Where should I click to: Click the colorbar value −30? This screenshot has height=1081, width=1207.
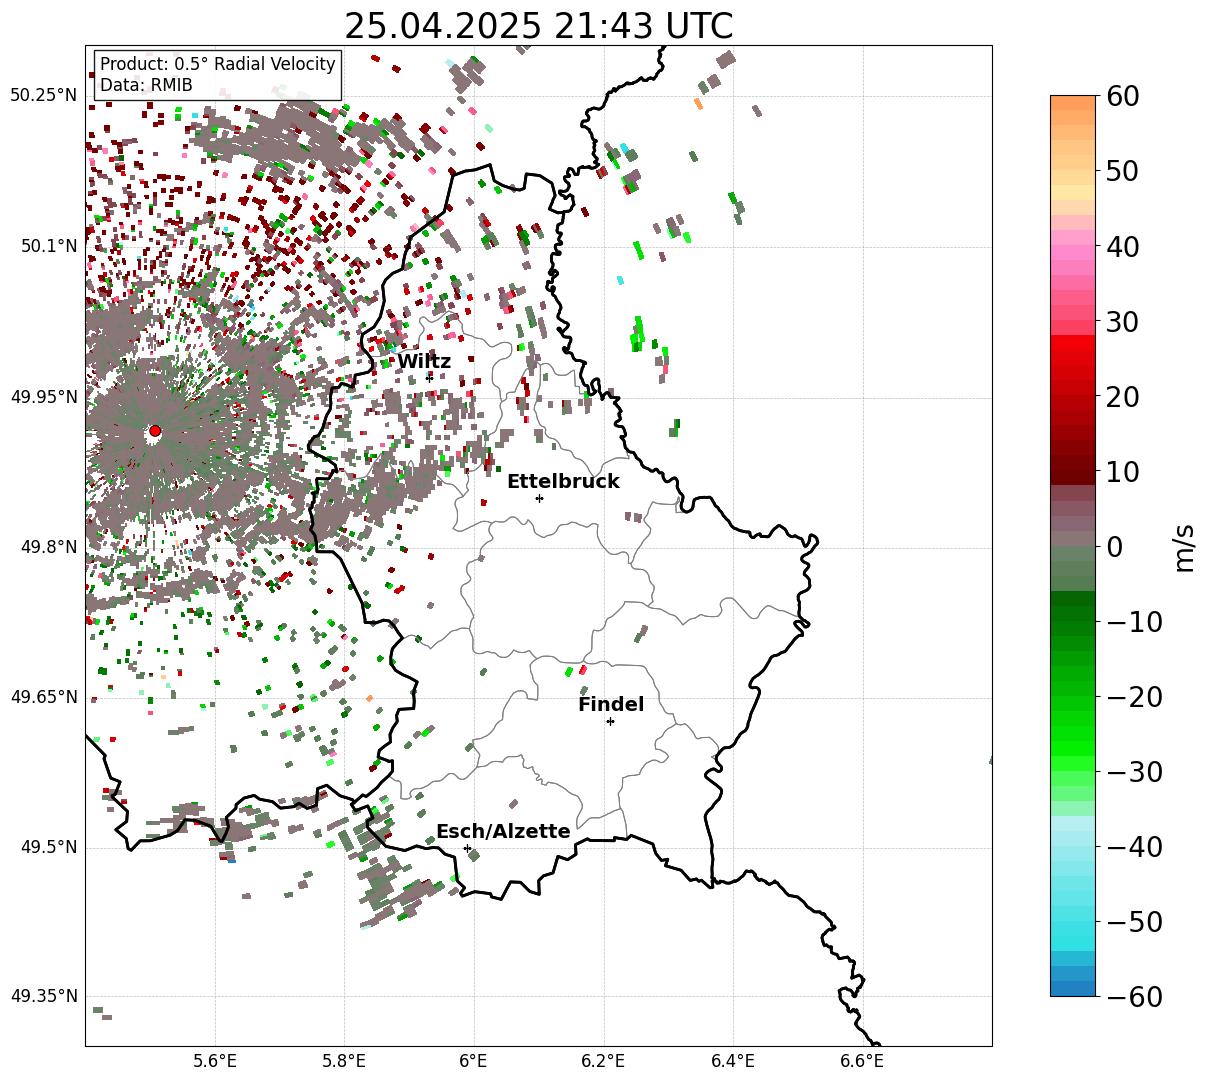coord(1134,771)
